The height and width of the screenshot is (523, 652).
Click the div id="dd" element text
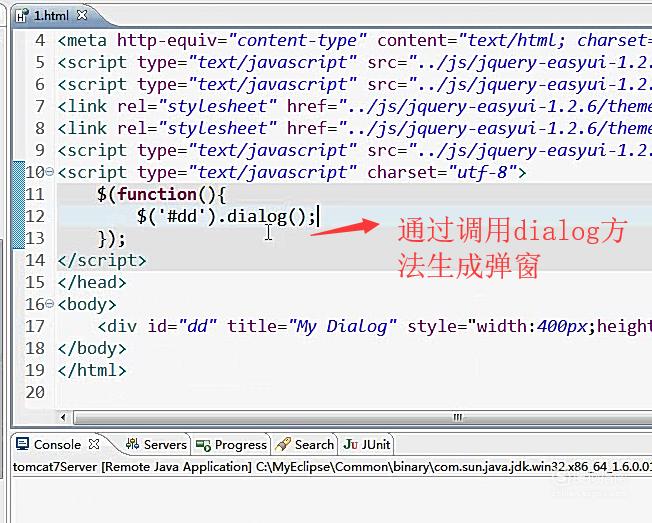157,326
